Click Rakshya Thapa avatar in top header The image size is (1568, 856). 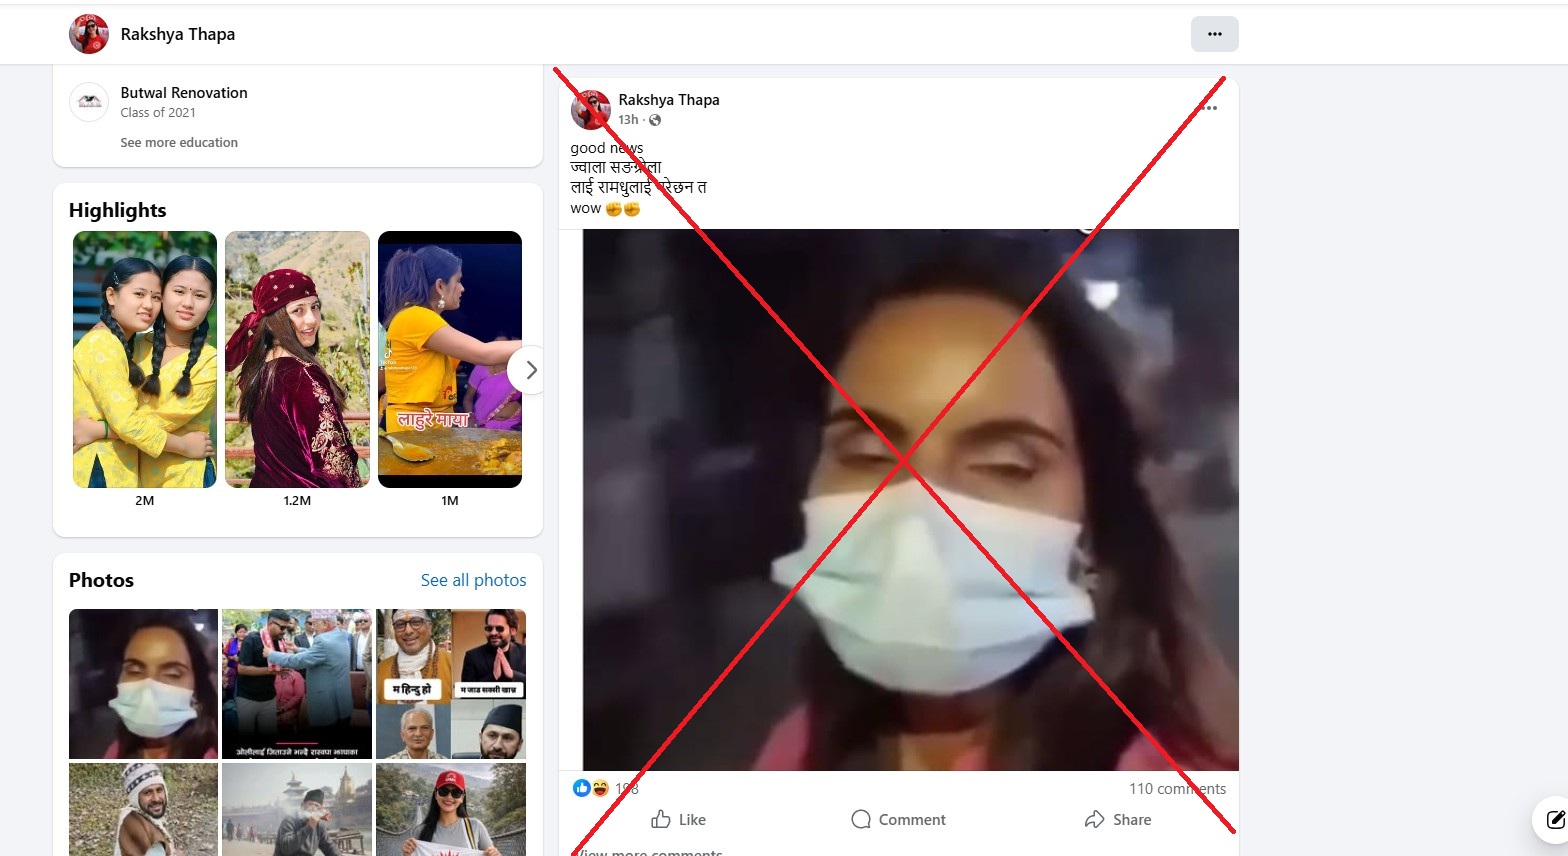click(x=89, y=34)
